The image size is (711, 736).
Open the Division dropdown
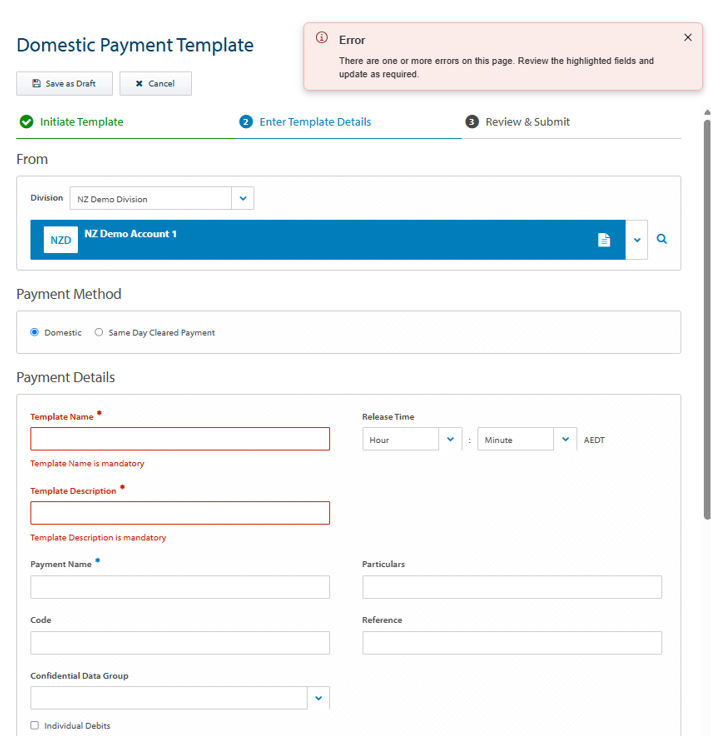click(x=162, y=199)
